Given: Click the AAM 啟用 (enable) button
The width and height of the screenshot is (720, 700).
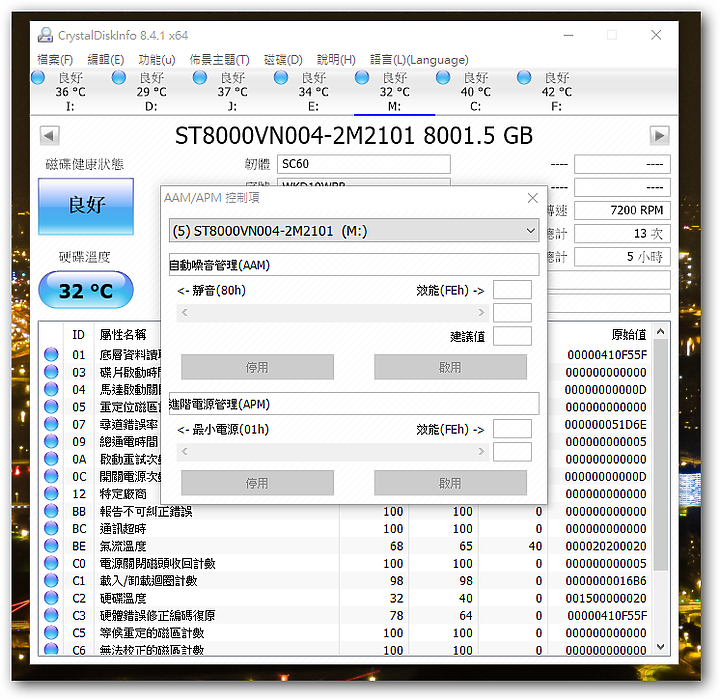Looking at the screenshot, I should (x=450, y=367).
